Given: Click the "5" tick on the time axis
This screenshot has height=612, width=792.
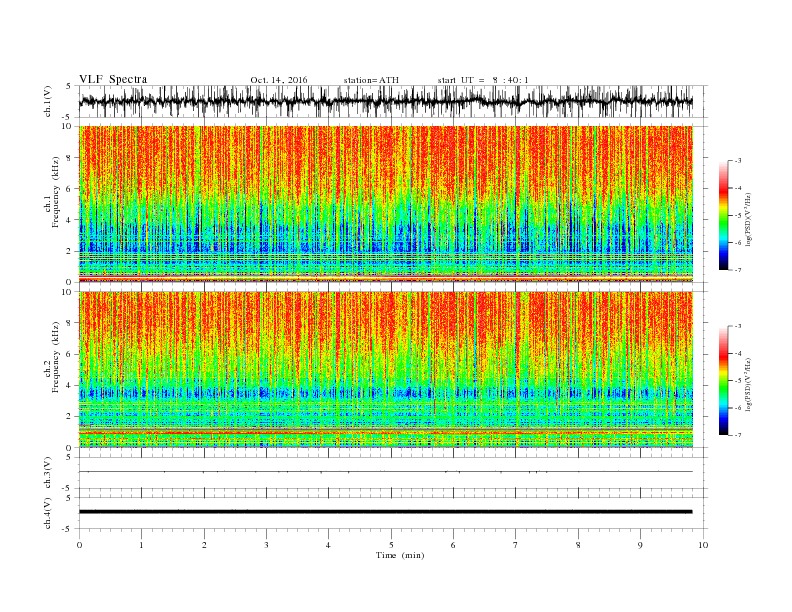Looking at the screenshot, I should click(x=391, y=545).
